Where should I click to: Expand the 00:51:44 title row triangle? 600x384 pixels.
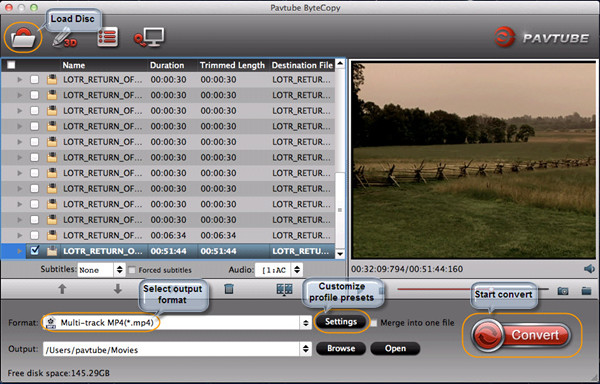[20, 251]
